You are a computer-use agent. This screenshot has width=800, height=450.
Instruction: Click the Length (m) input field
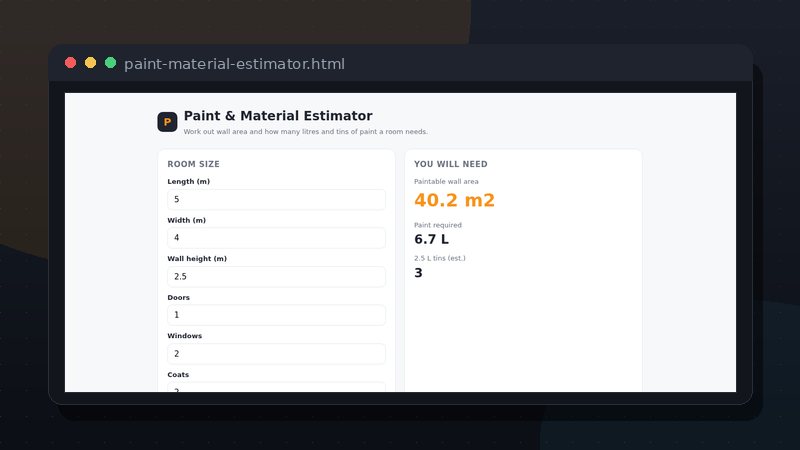tap(277, 199)
